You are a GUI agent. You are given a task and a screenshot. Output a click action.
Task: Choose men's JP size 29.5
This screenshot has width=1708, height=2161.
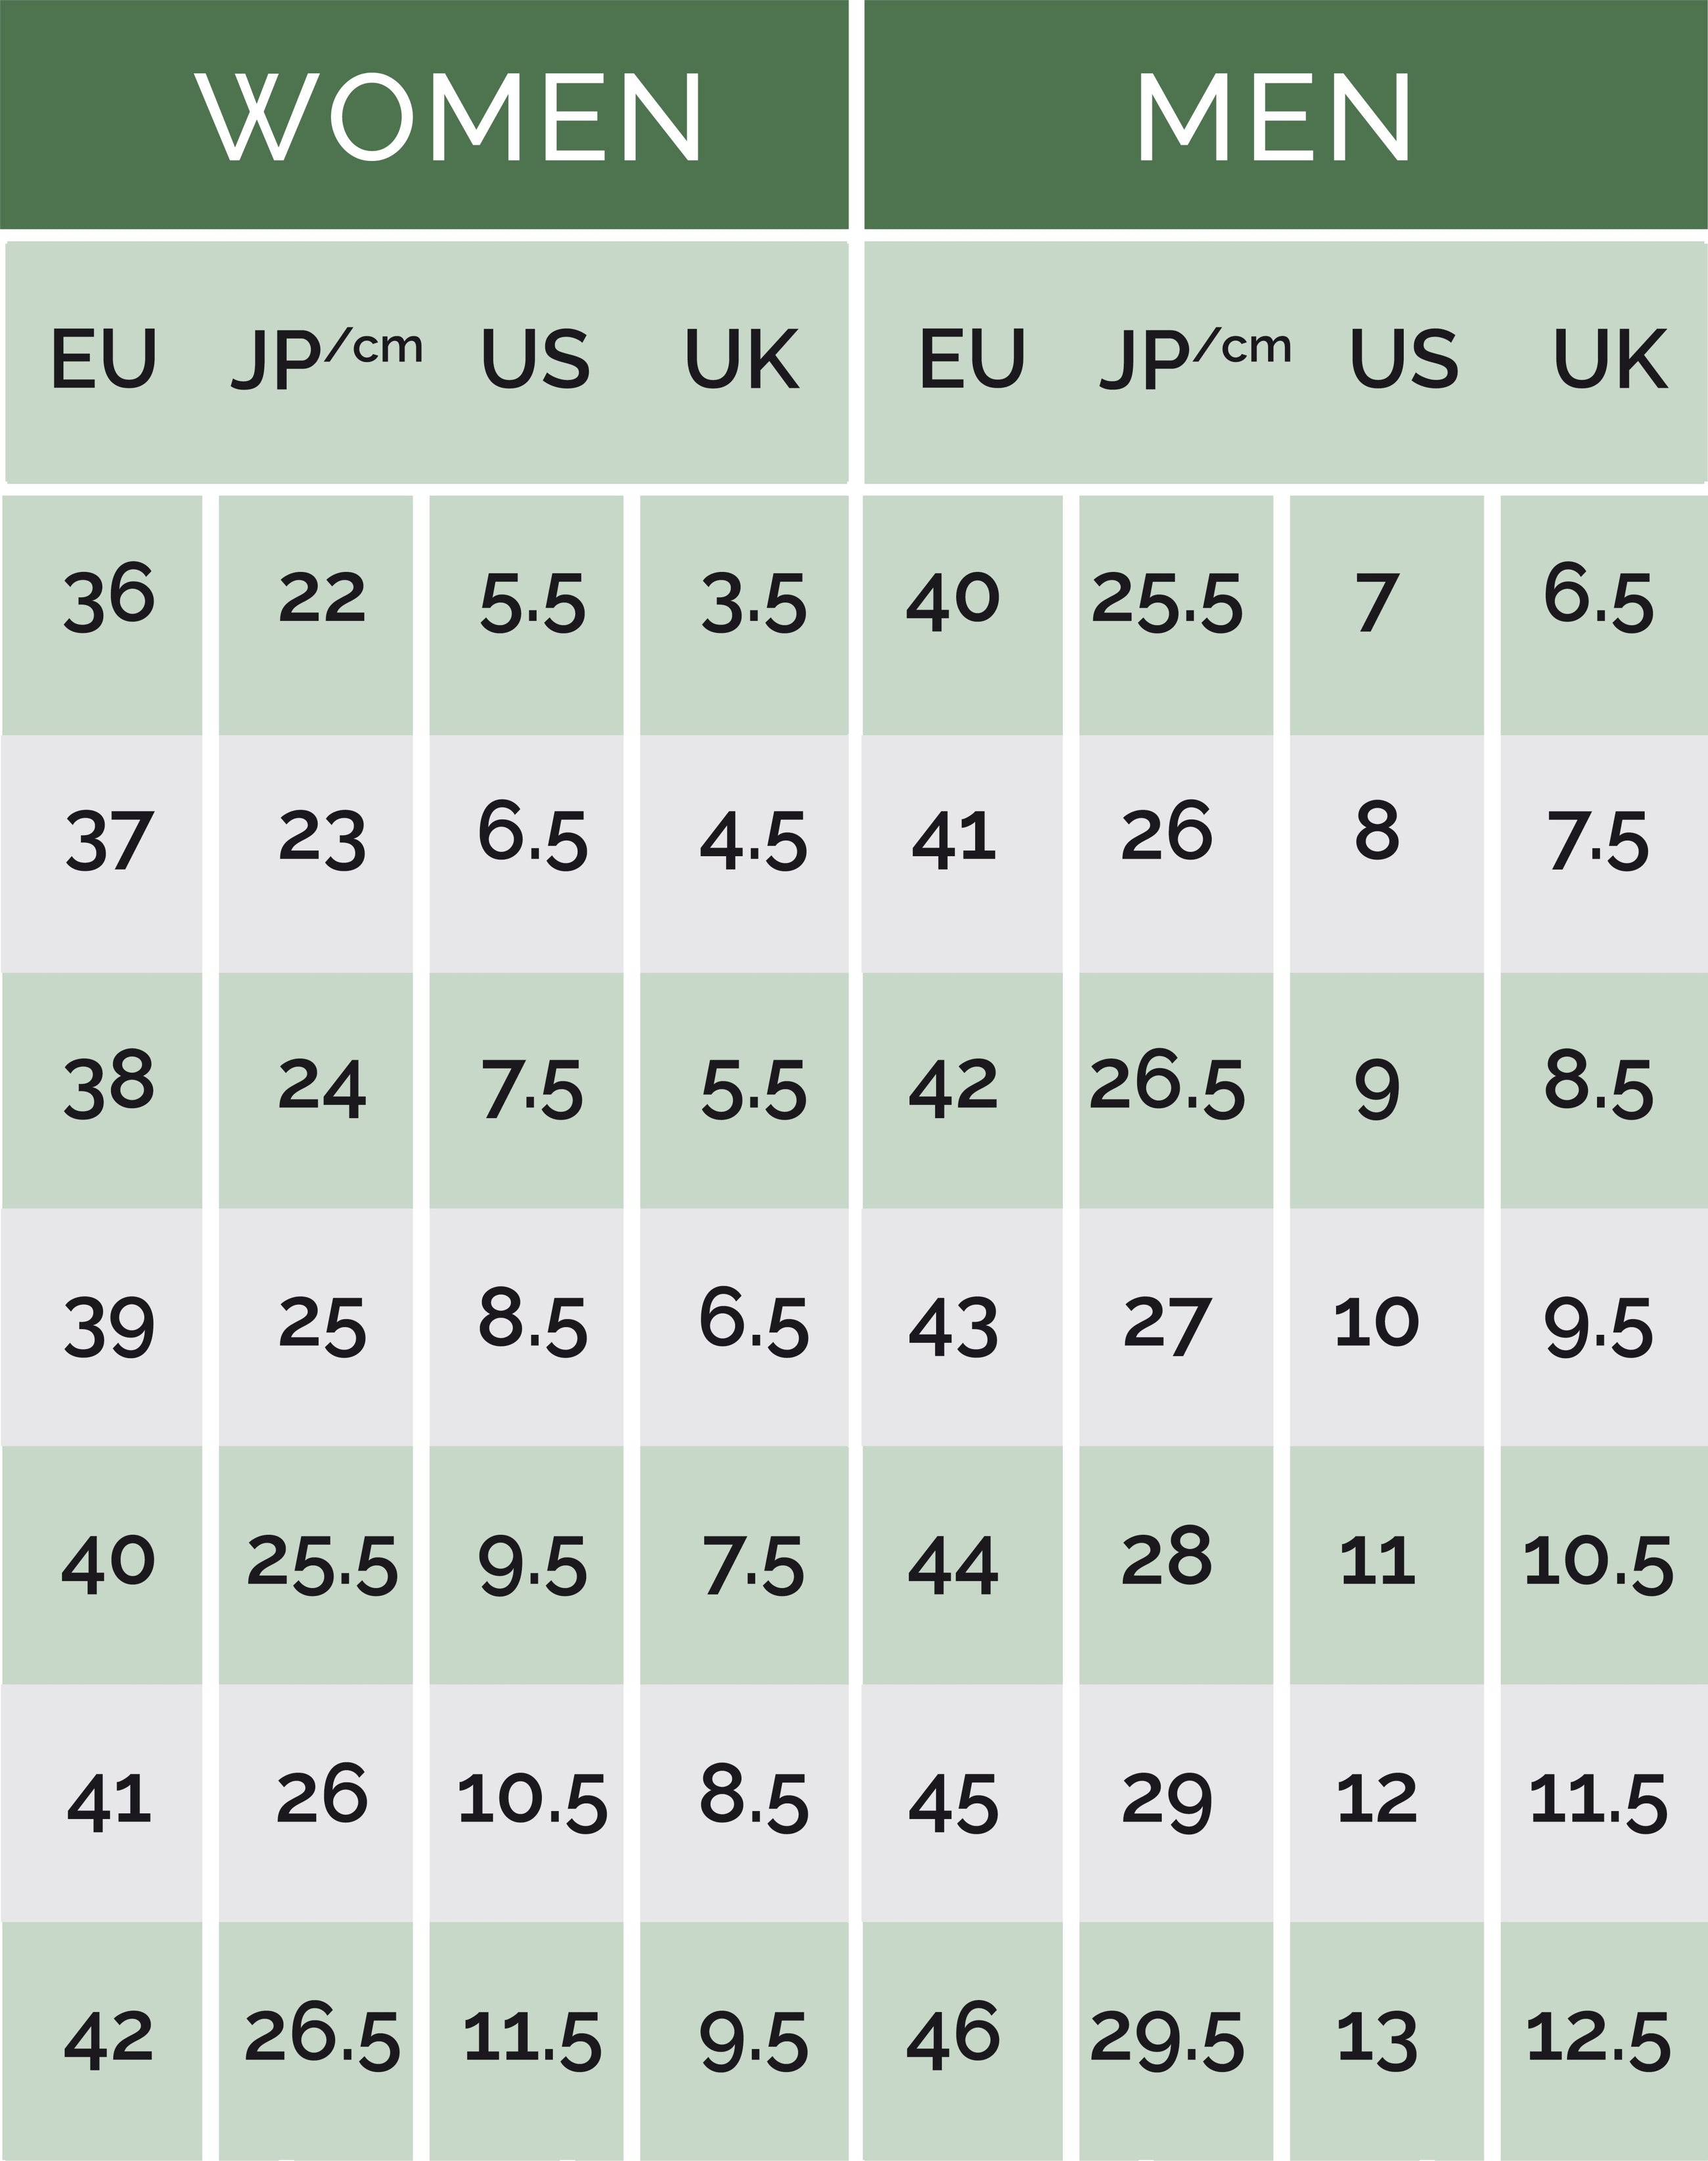(x=1166, y=2039)
